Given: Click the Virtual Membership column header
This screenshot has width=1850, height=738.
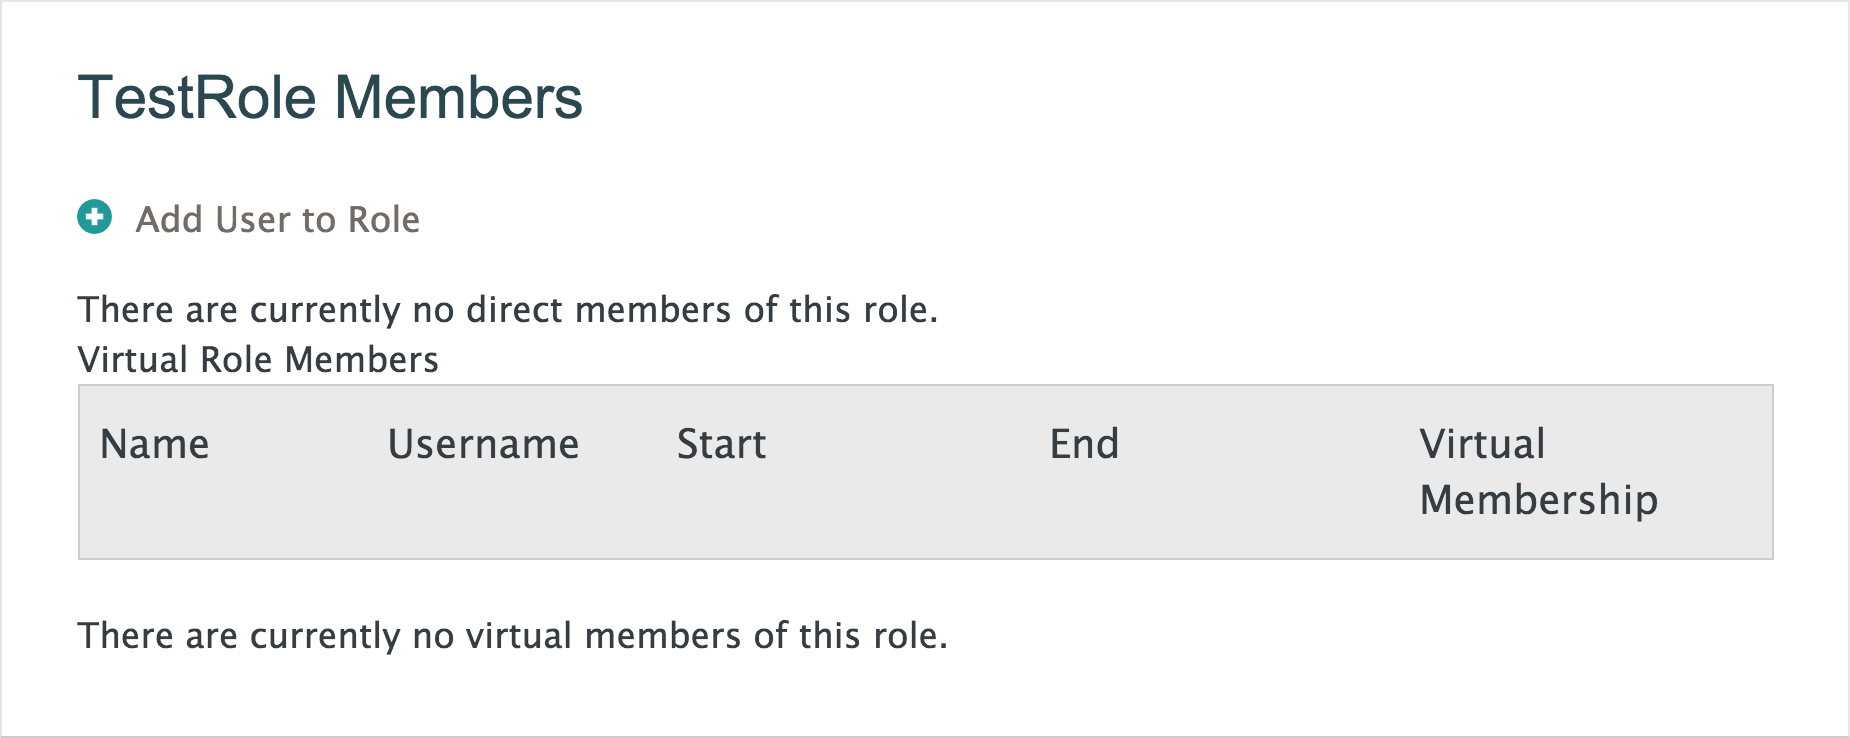Looking at the screenshot, I should pos(1538,471).
